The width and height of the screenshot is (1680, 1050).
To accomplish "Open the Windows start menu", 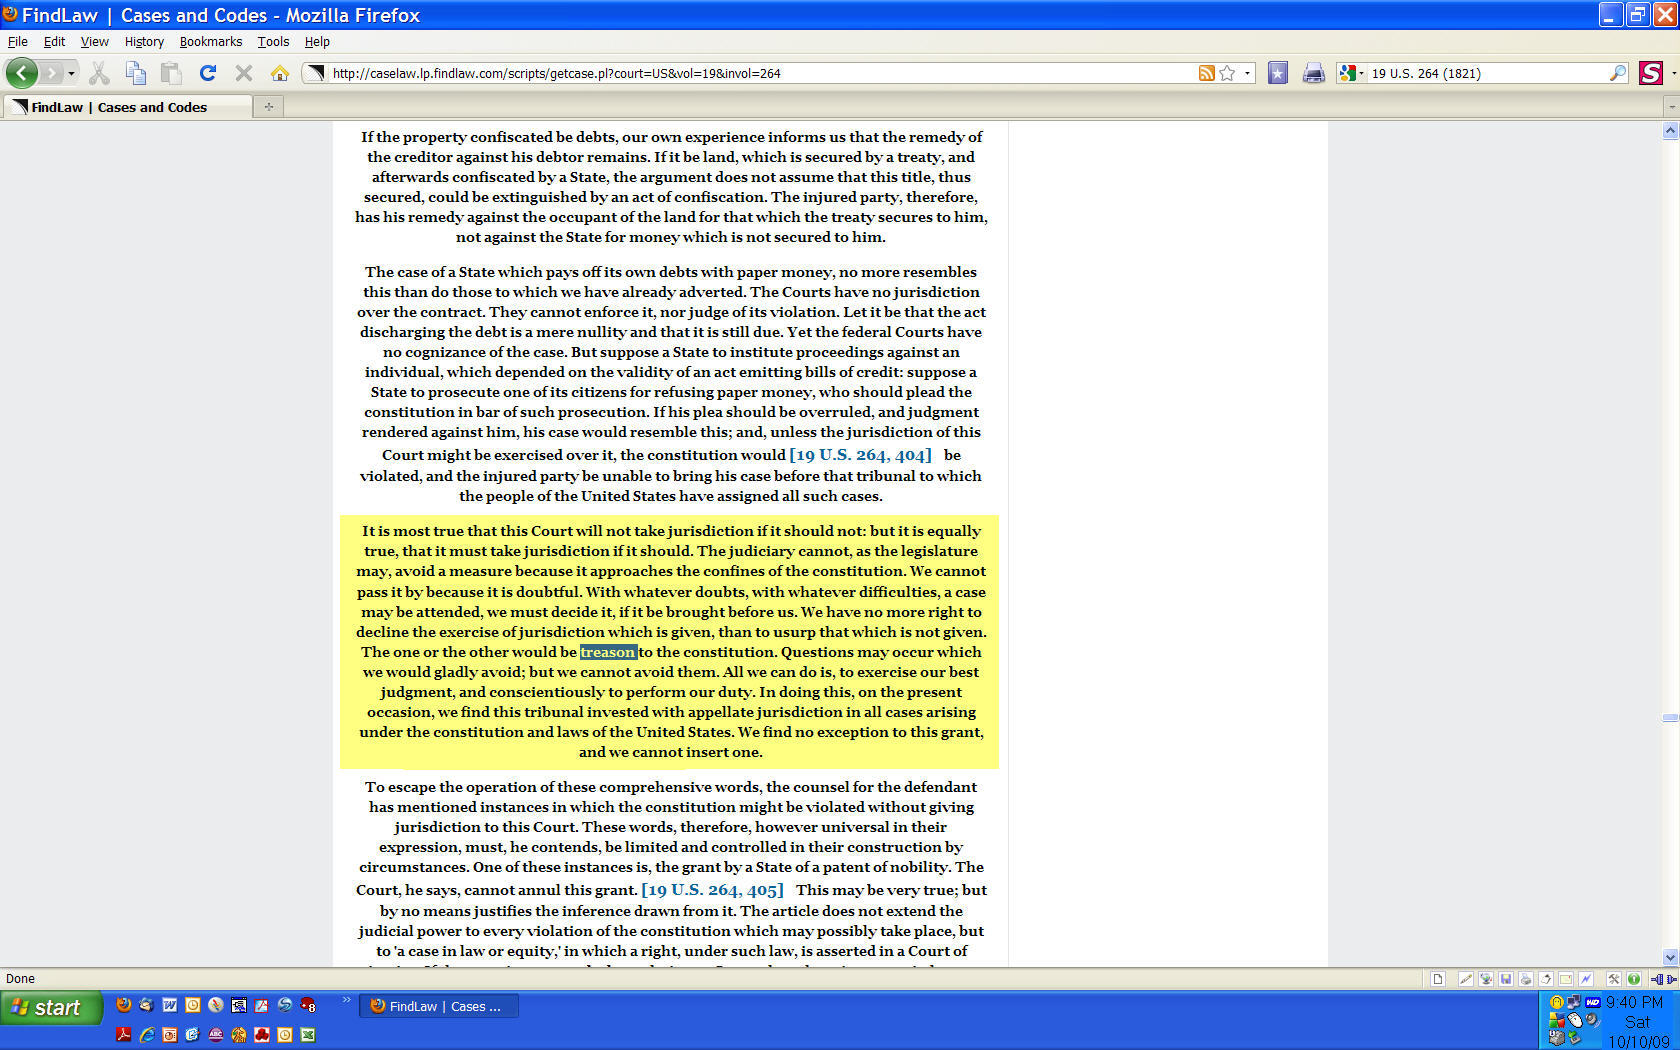I will click(51, 1007).
